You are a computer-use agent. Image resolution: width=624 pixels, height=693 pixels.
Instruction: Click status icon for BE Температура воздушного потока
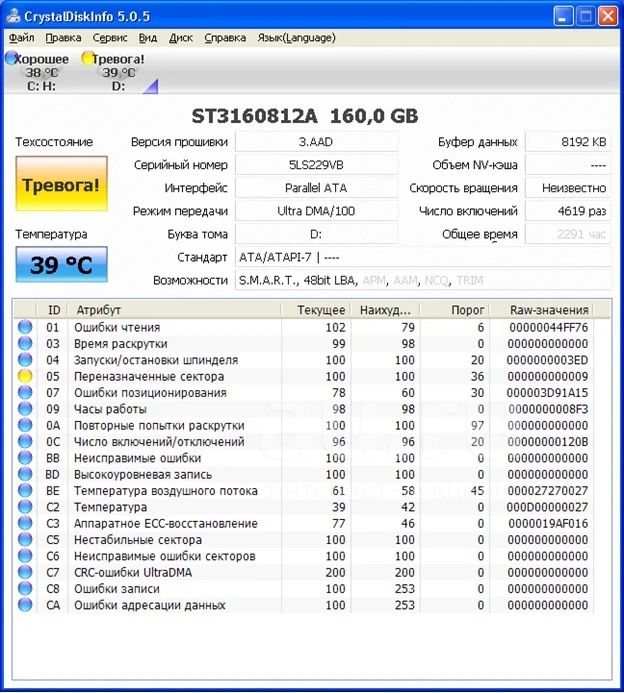[25, 491]
